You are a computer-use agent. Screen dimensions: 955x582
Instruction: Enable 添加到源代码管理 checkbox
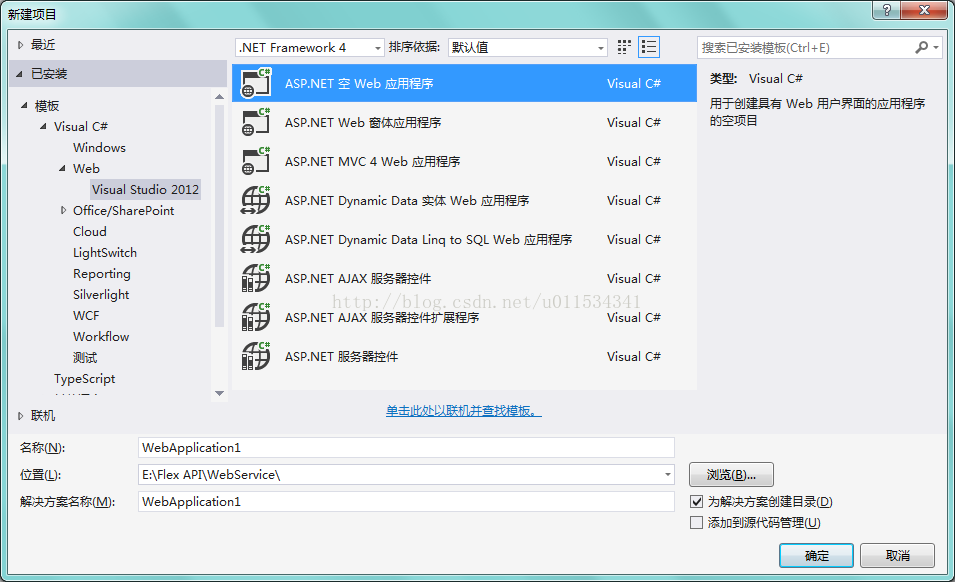point(697,522)
